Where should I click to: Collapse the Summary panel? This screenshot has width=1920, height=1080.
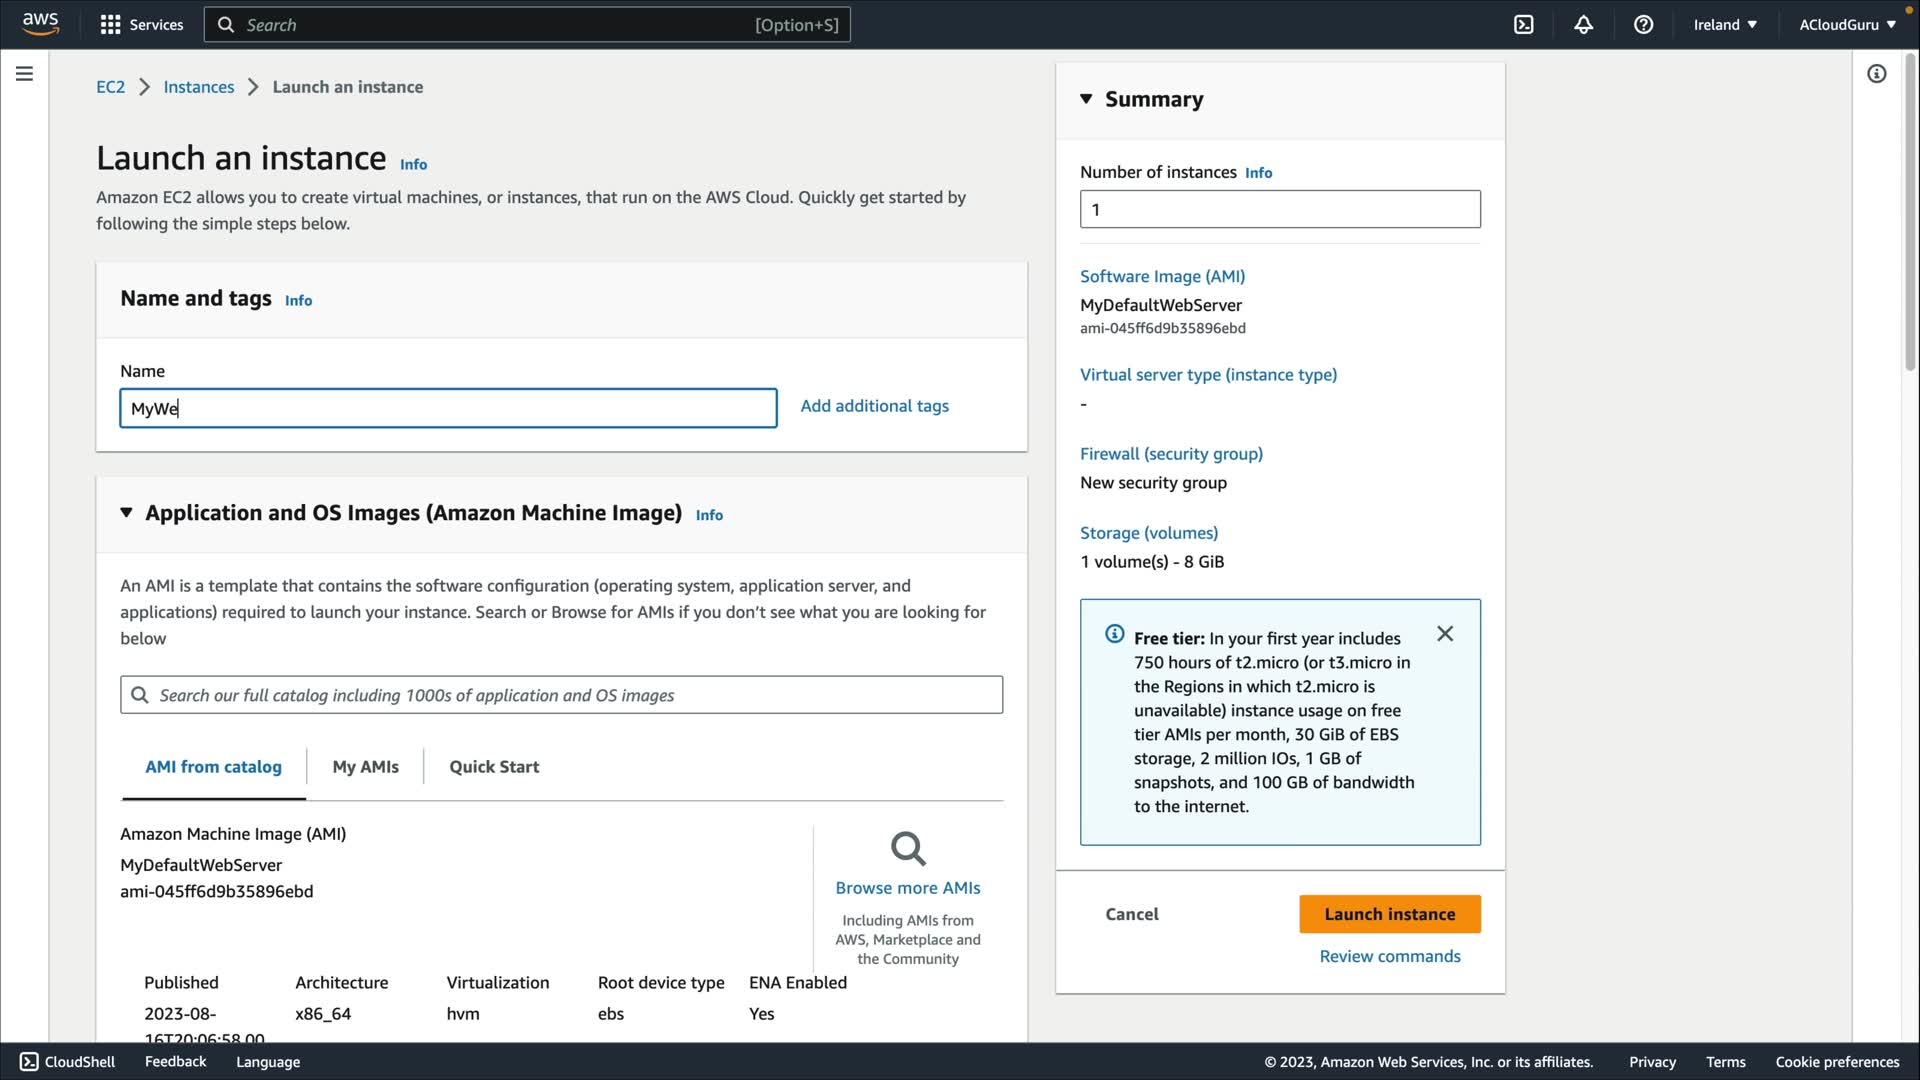[1086, 99]
